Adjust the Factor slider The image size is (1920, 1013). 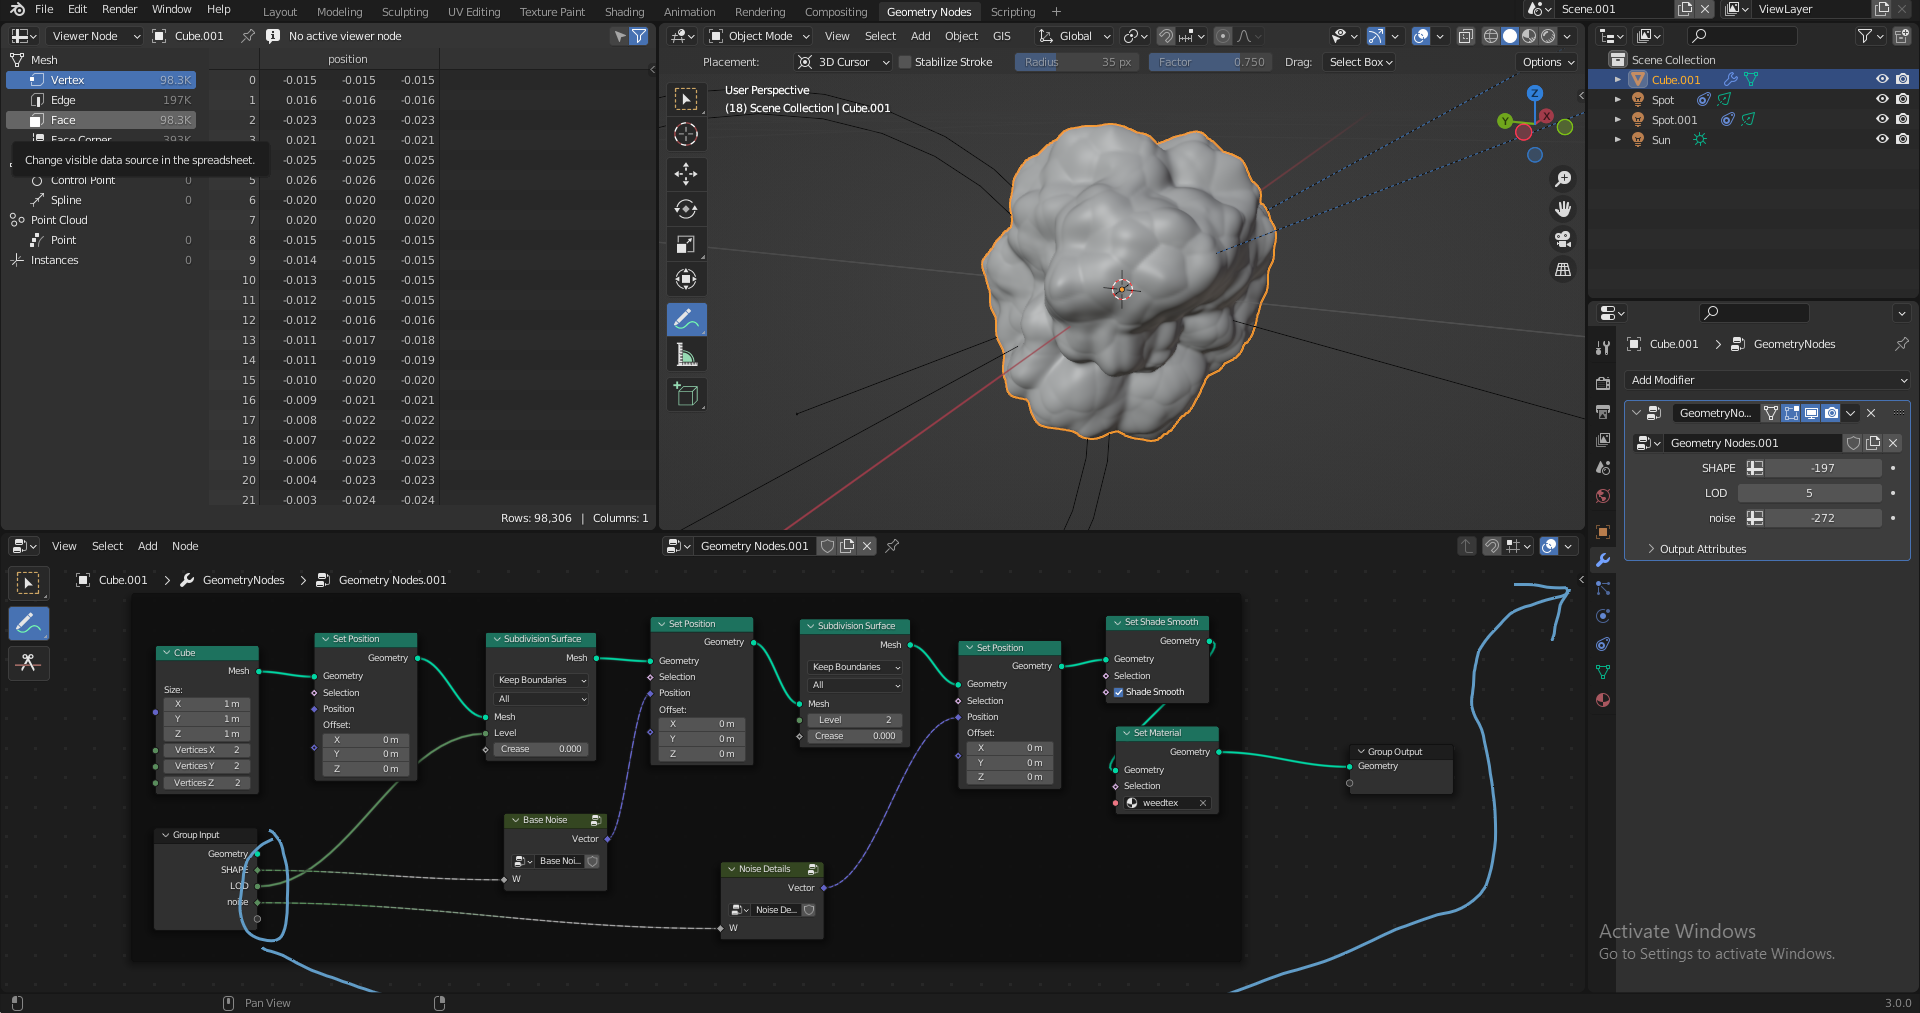pos(1210,62)
